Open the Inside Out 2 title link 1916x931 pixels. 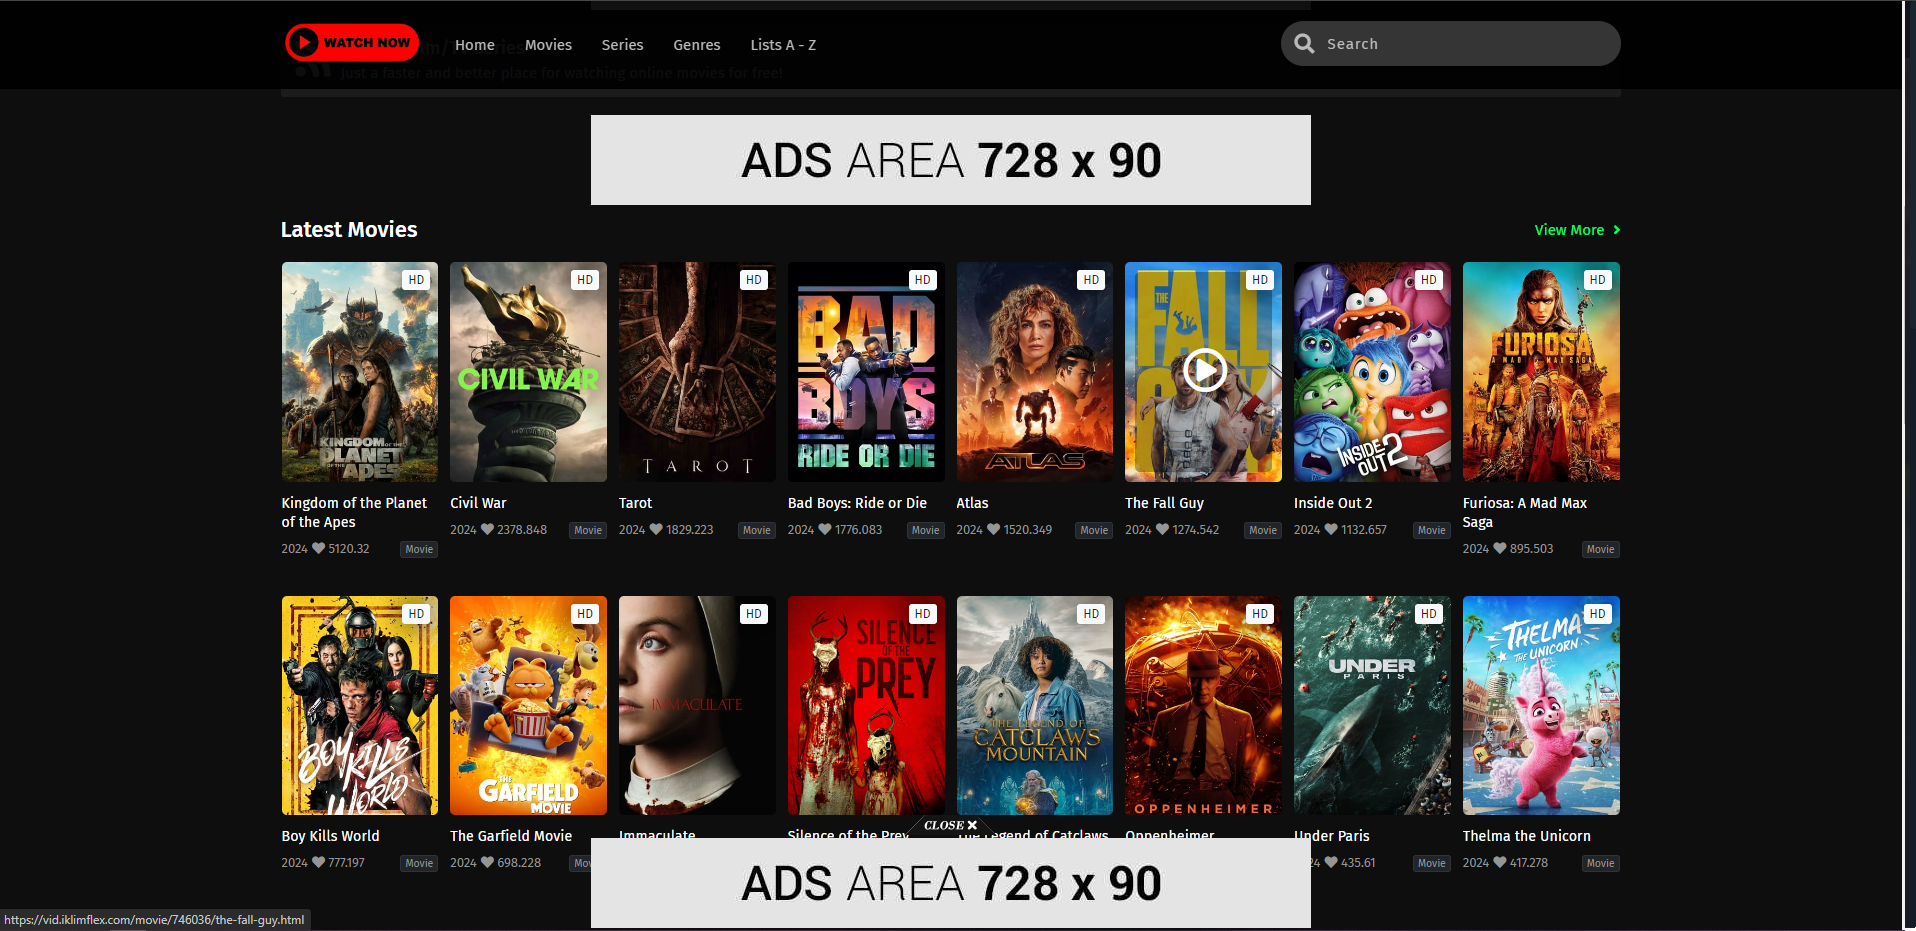tap(1333, 503)
